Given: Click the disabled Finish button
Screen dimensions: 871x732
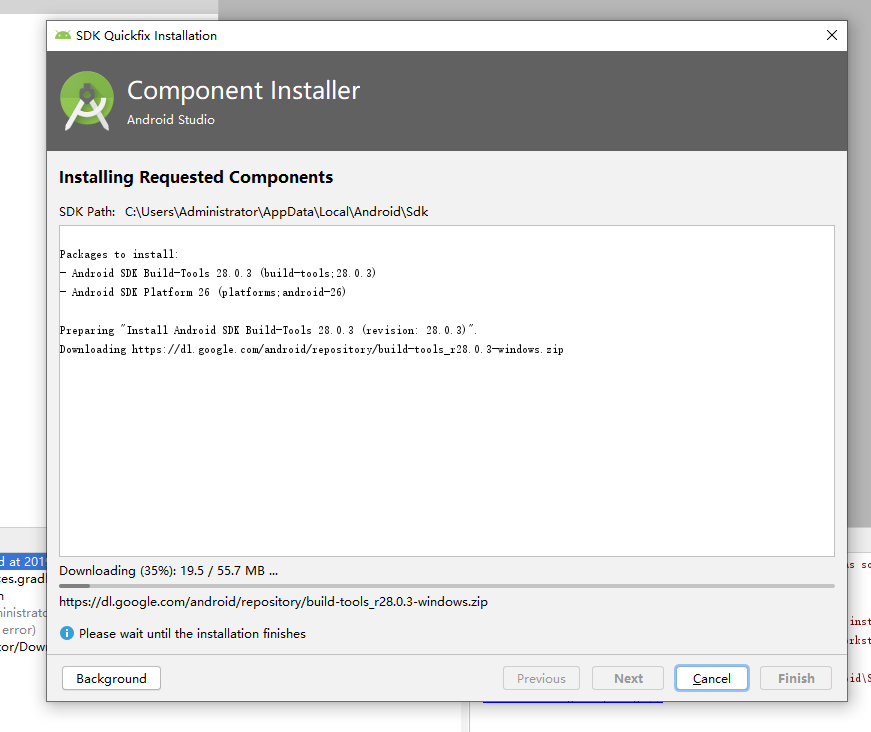Looking at the screenshot, I should coord(795,678).
